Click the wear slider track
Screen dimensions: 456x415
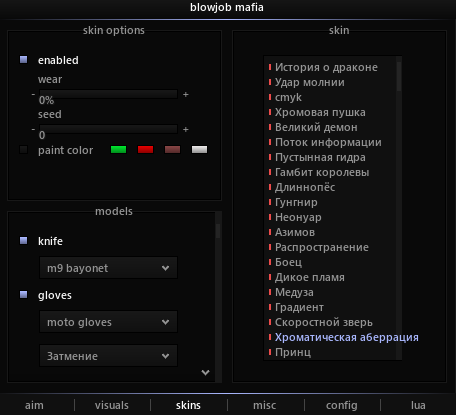point(108,94)
